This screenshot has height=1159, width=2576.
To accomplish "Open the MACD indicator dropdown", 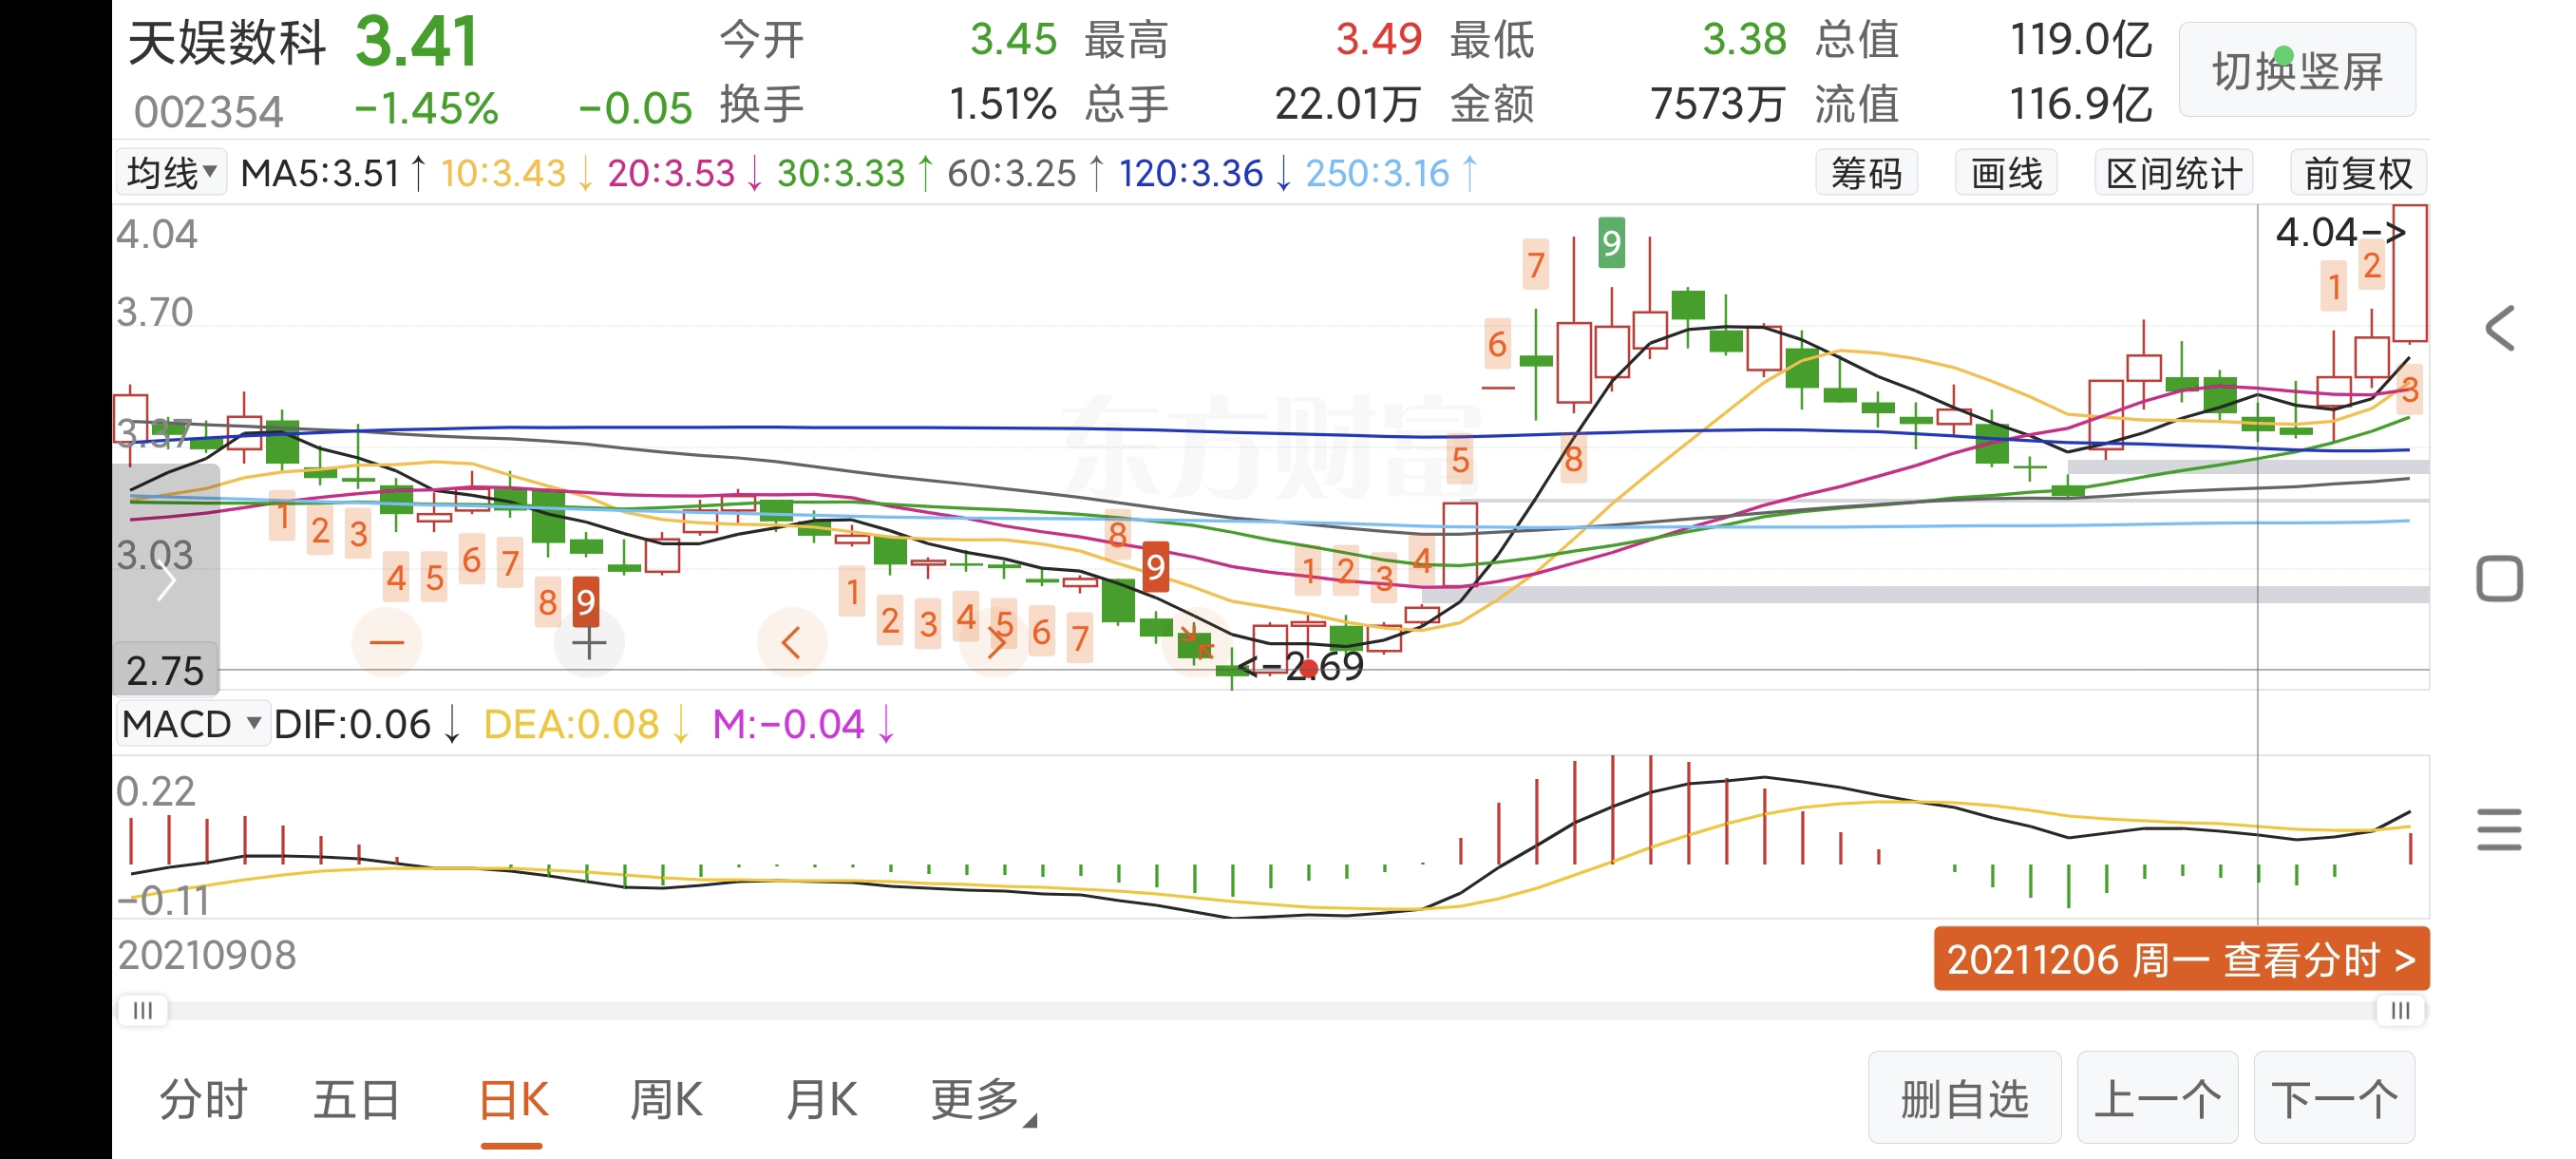I will [x=192, y=723].
